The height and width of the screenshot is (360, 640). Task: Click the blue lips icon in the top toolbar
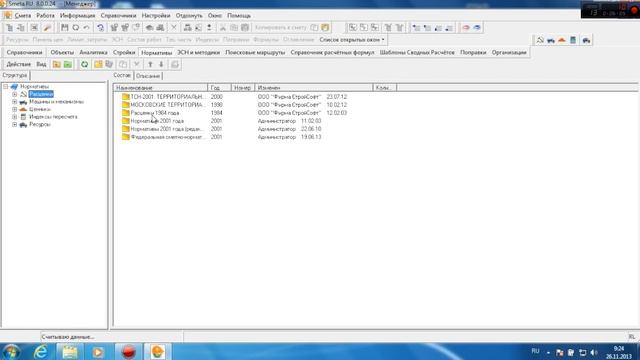click(x=477, y=28)
